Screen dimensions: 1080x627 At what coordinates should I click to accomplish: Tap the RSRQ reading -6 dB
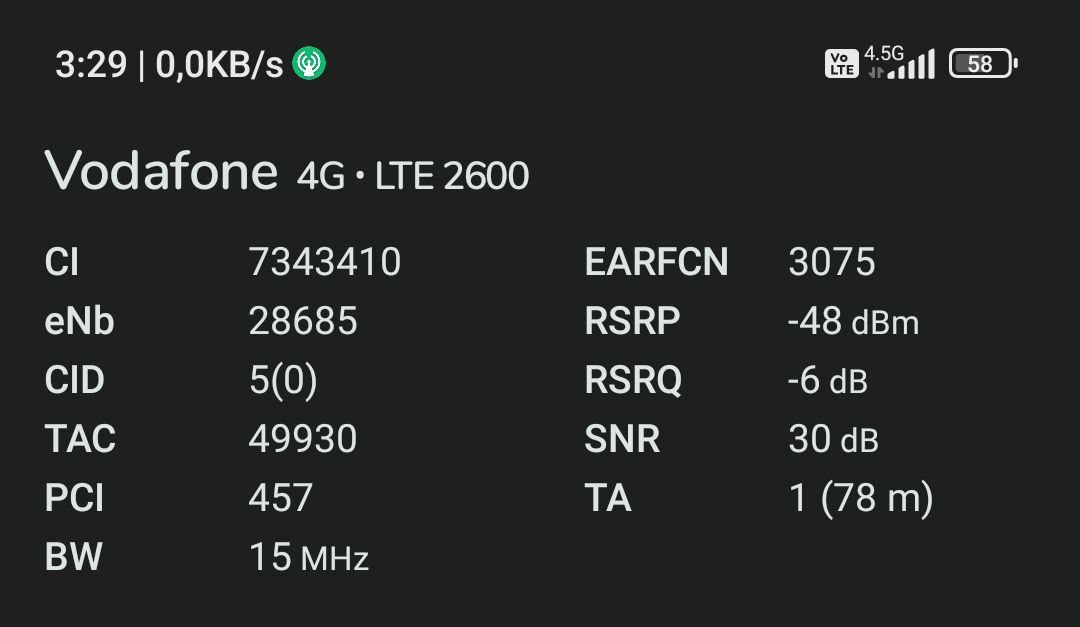click(x=828, y=380)
